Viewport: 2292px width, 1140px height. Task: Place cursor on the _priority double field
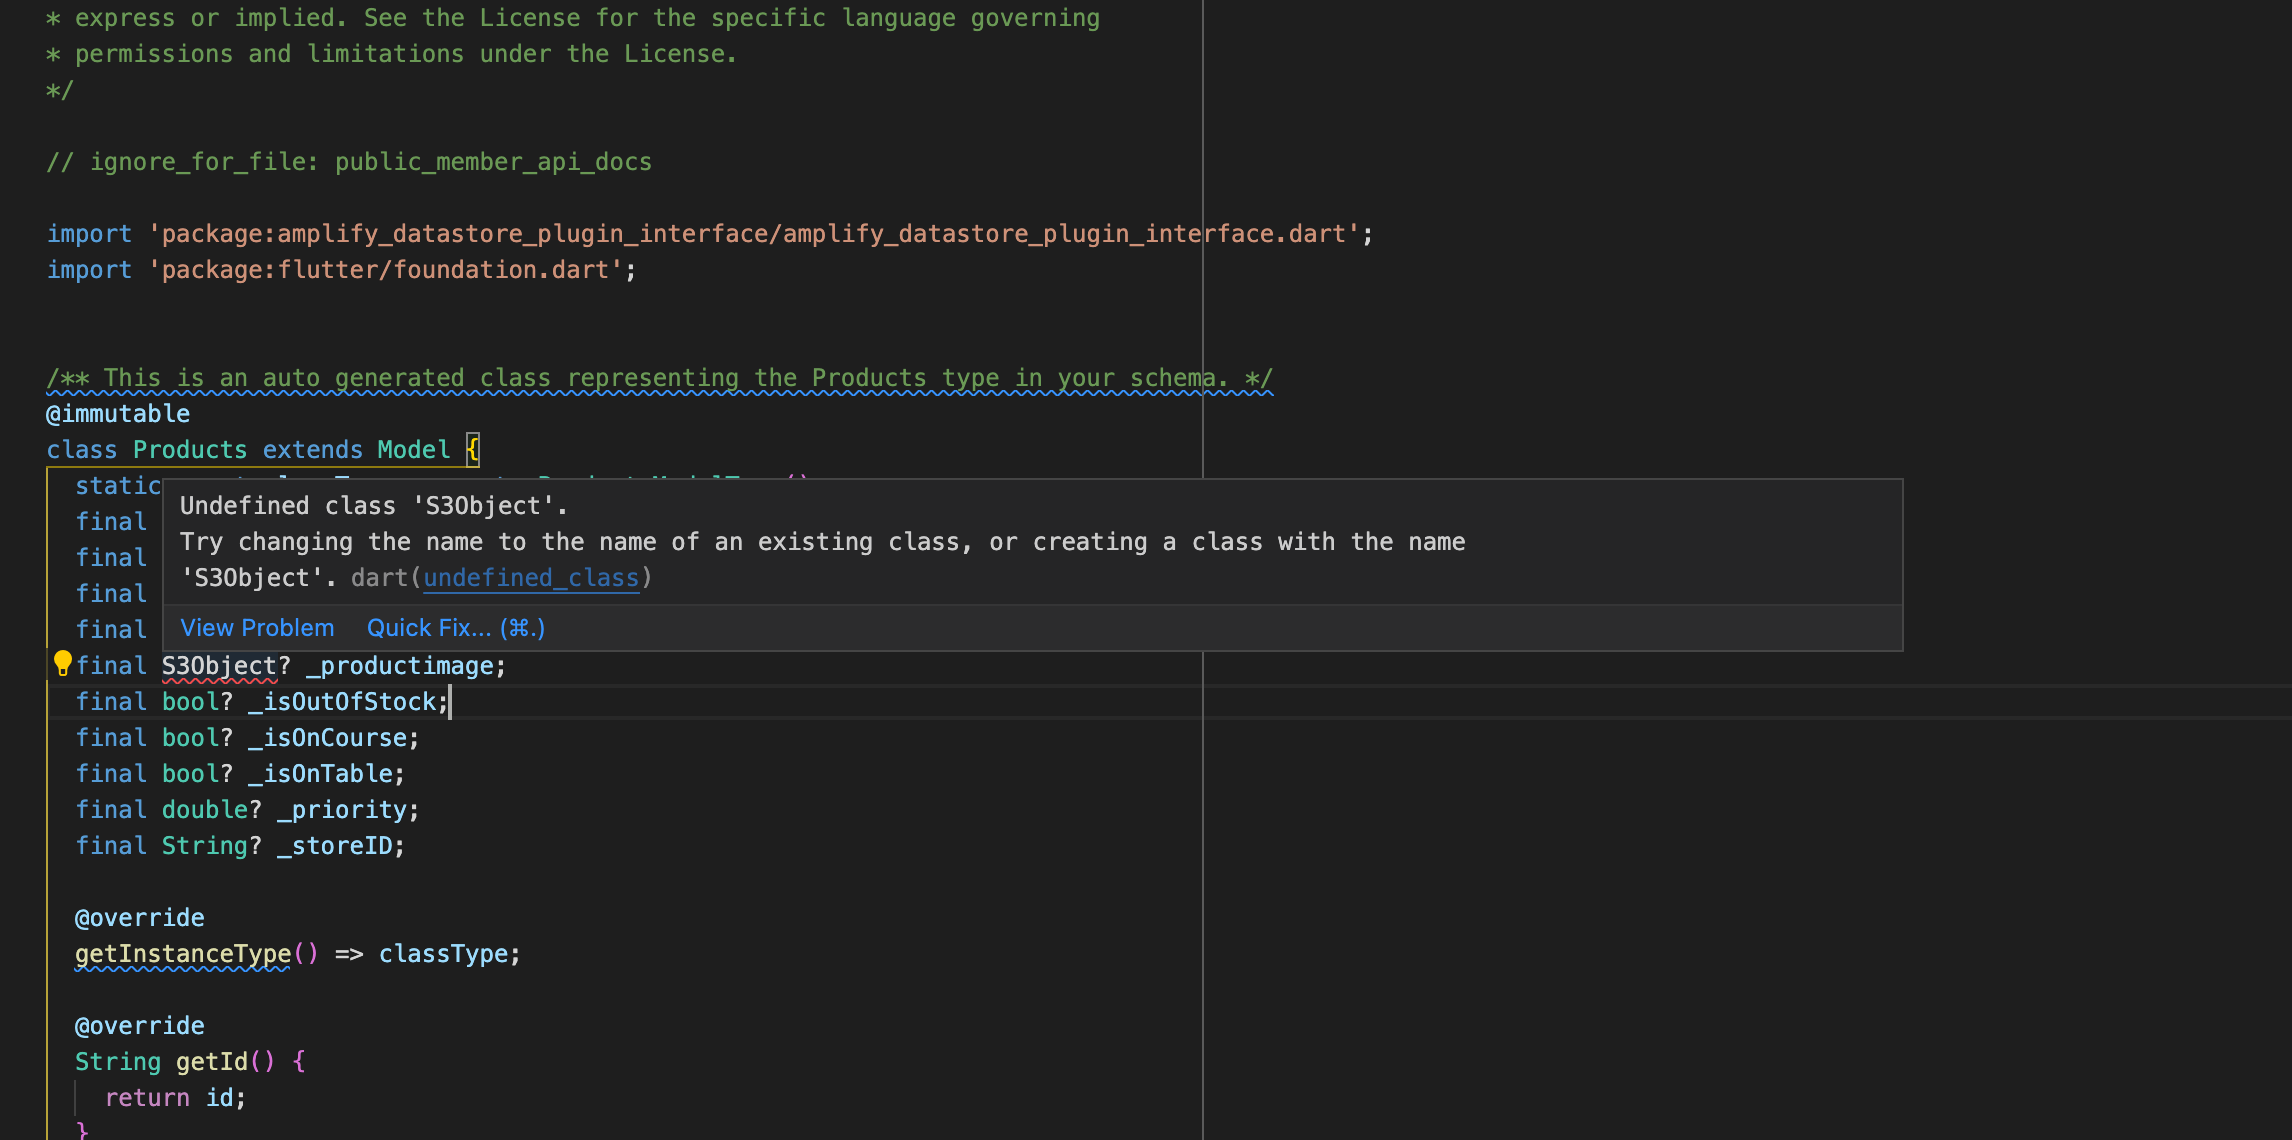click(346, 809)
